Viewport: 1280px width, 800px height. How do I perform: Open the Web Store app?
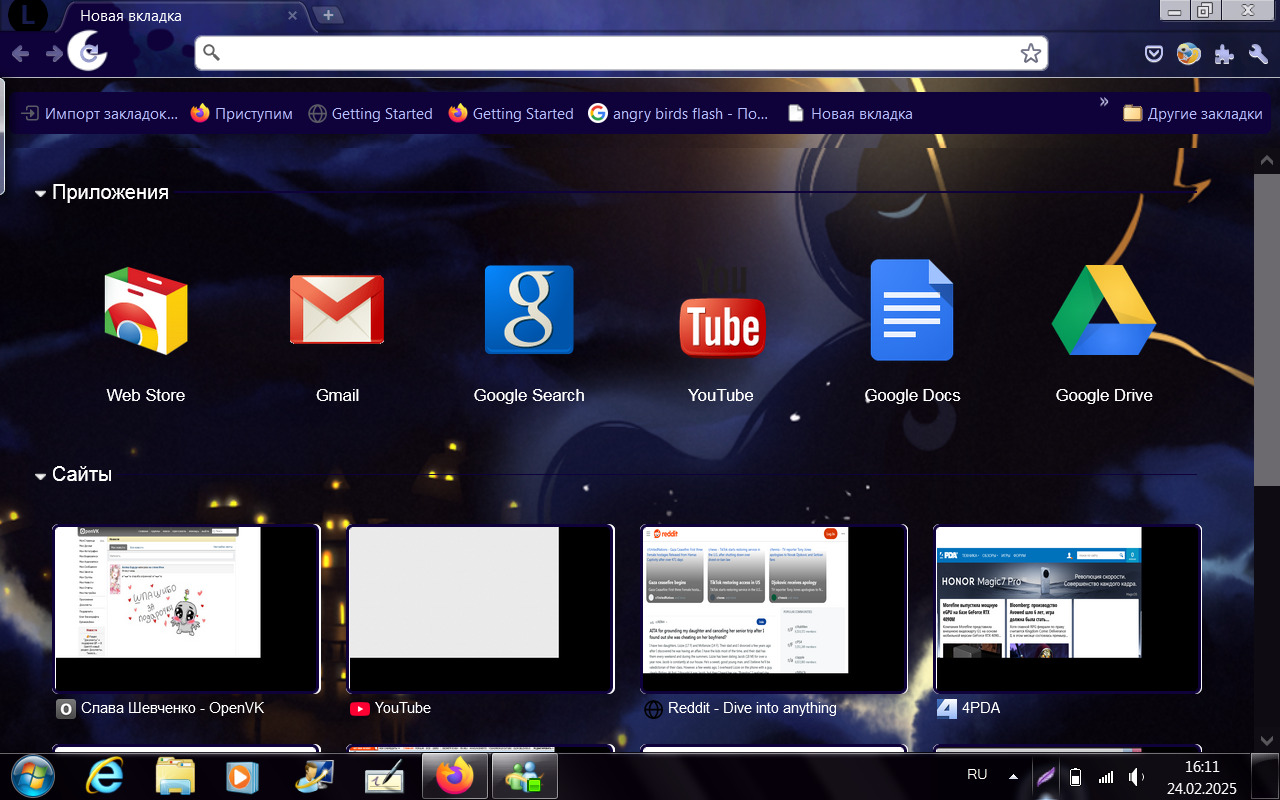tap(146, 311)
